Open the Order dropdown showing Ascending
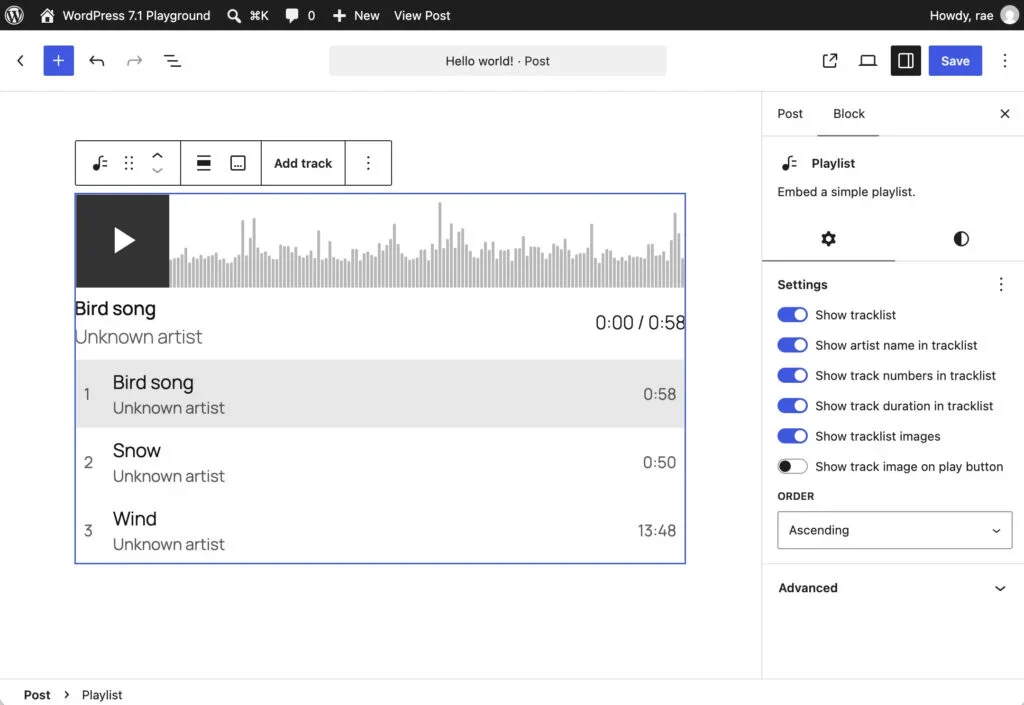 [894, 530]
